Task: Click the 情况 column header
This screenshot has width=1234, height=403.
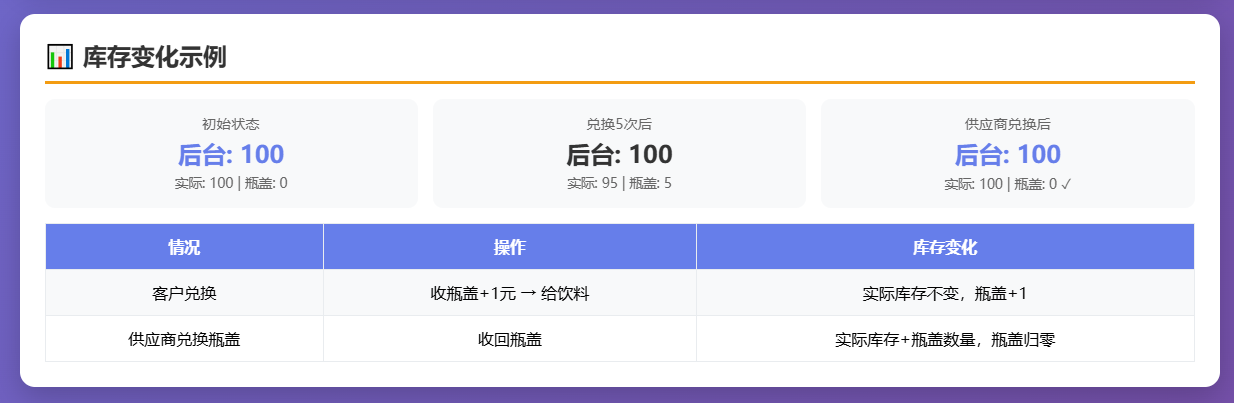Action: tap(184, 247)
